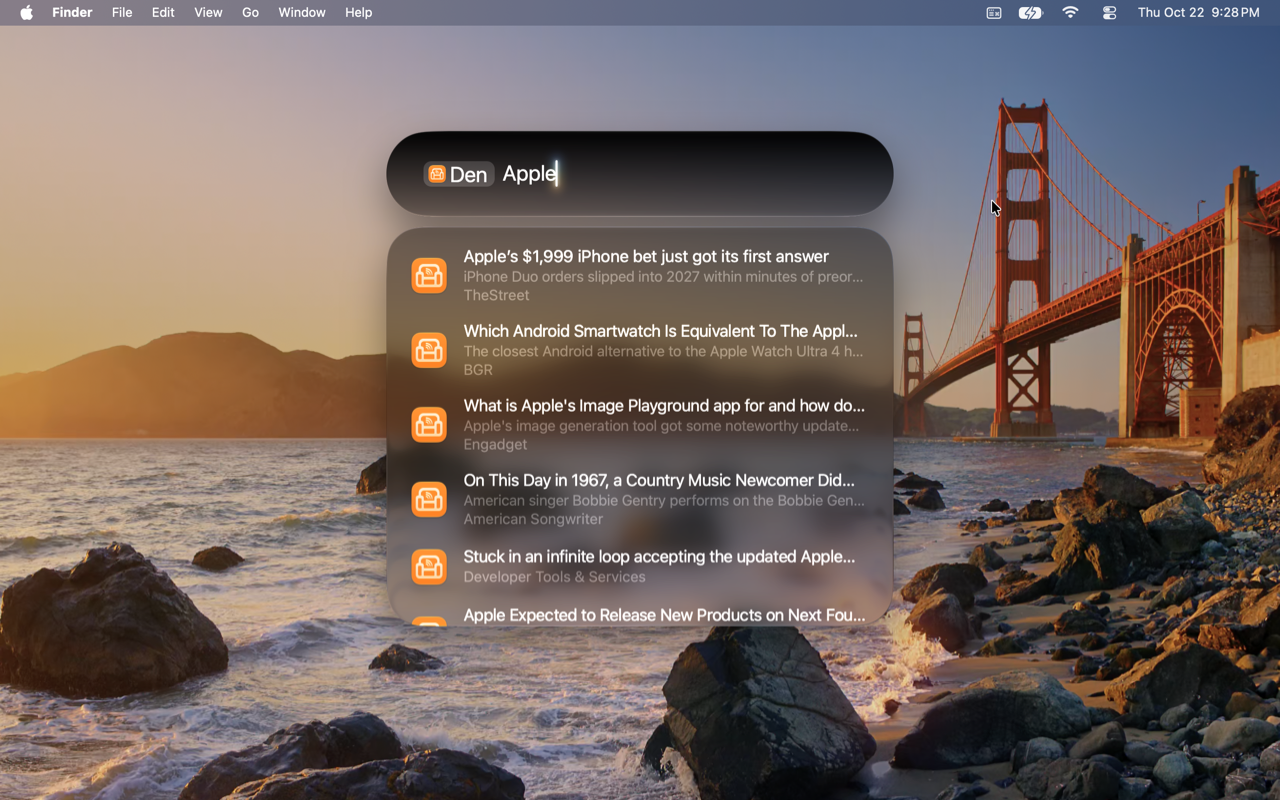Click the image generation tool description text
The width and height of the screenshot is (1280, 800).
(662, 426)
